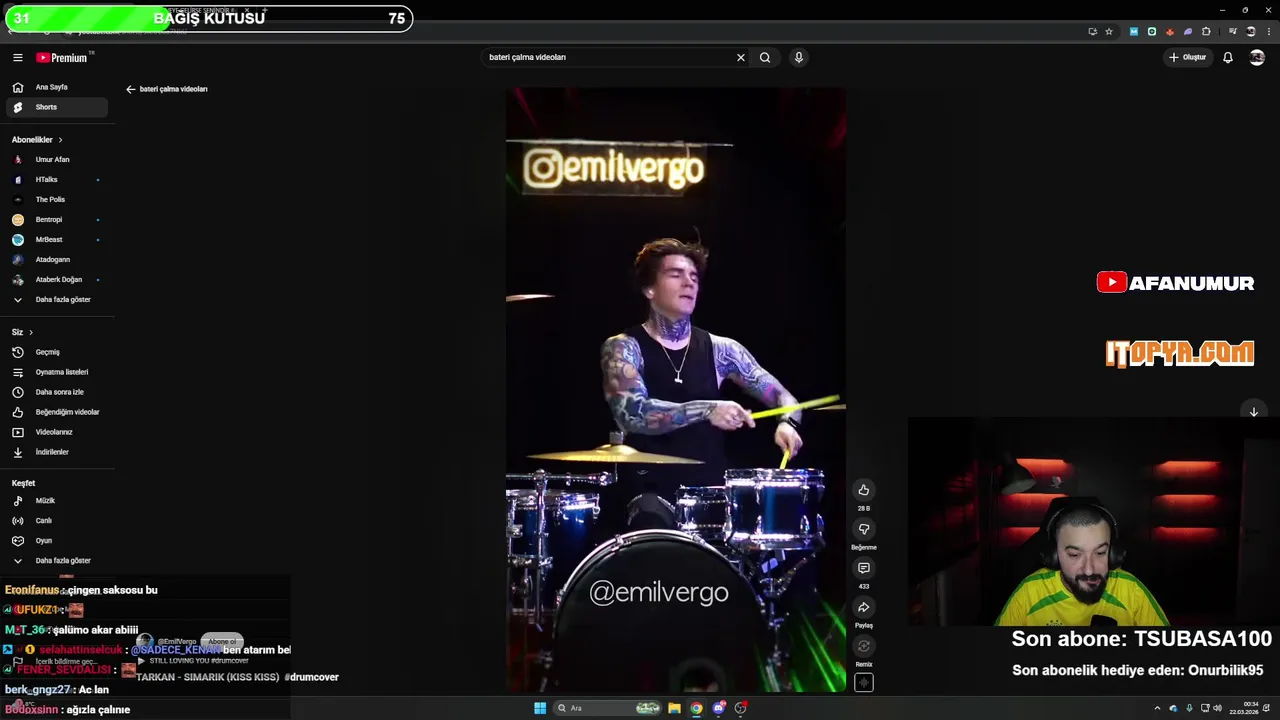
Task: Expand Daha fazla göster under Keşfet
Action: (x=57, y=561)
